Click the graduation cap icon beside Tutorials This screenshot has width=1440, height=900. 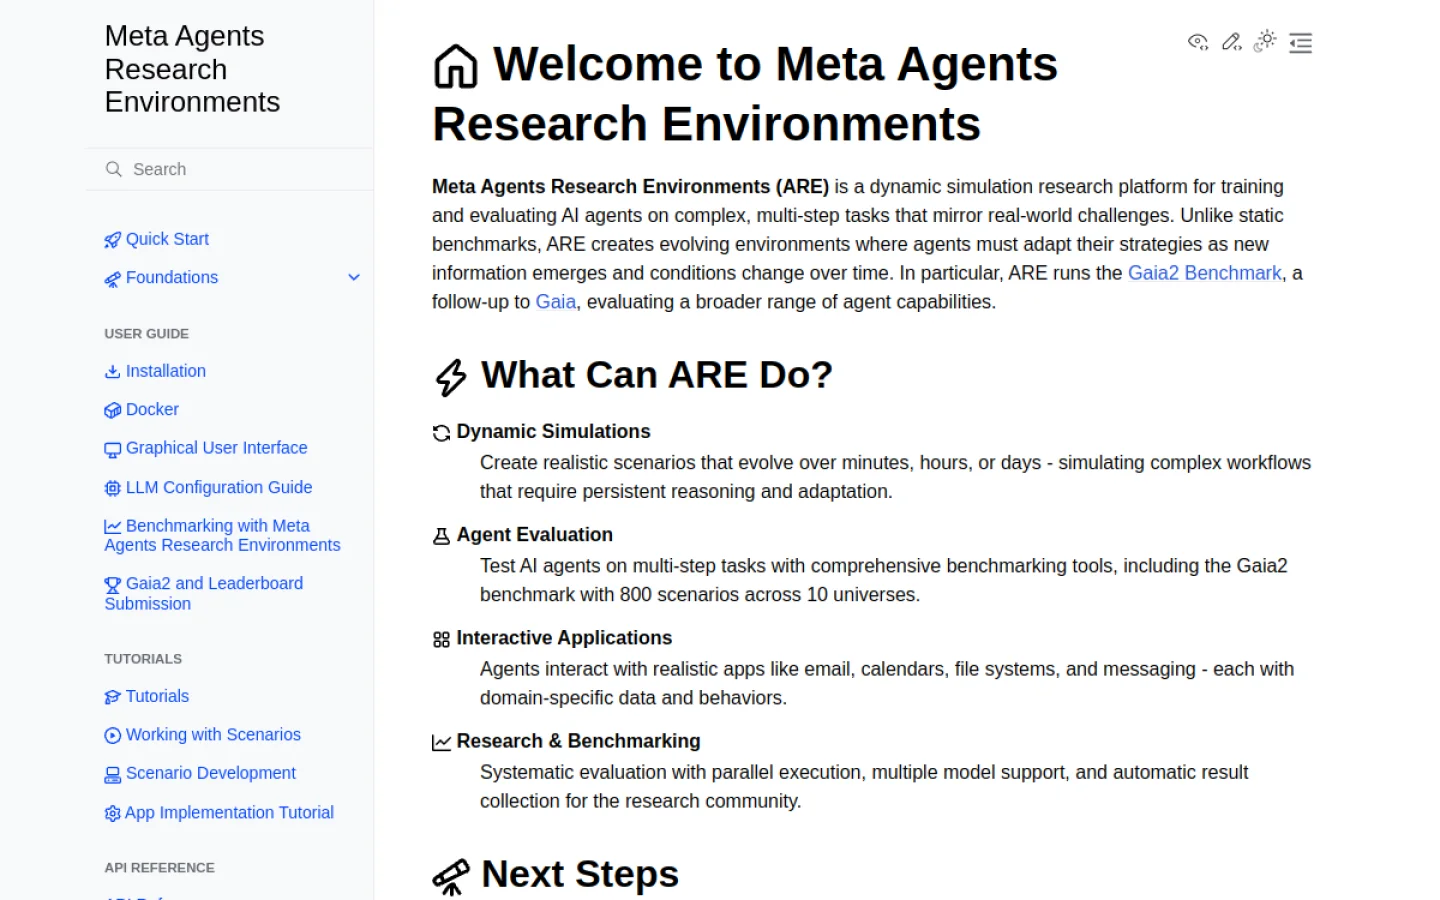[113, 697]
